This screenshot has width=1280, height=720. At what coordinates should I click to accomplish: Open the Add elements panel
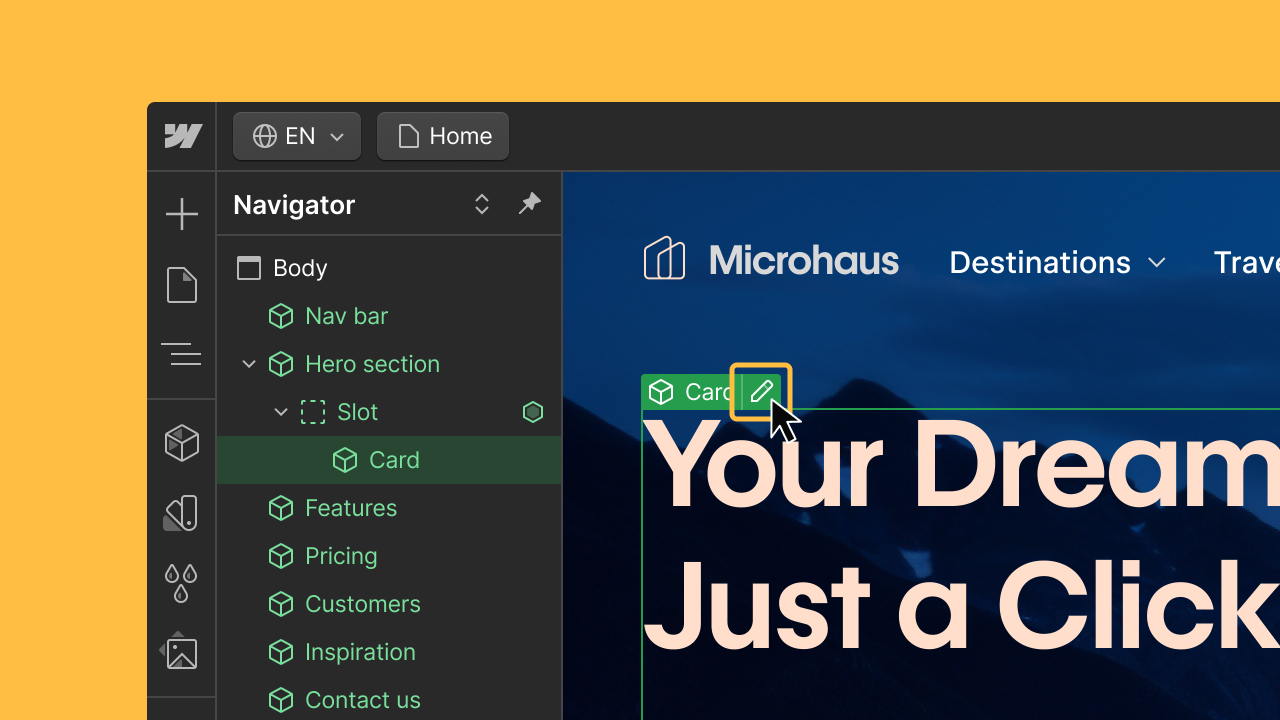point(182,214)
